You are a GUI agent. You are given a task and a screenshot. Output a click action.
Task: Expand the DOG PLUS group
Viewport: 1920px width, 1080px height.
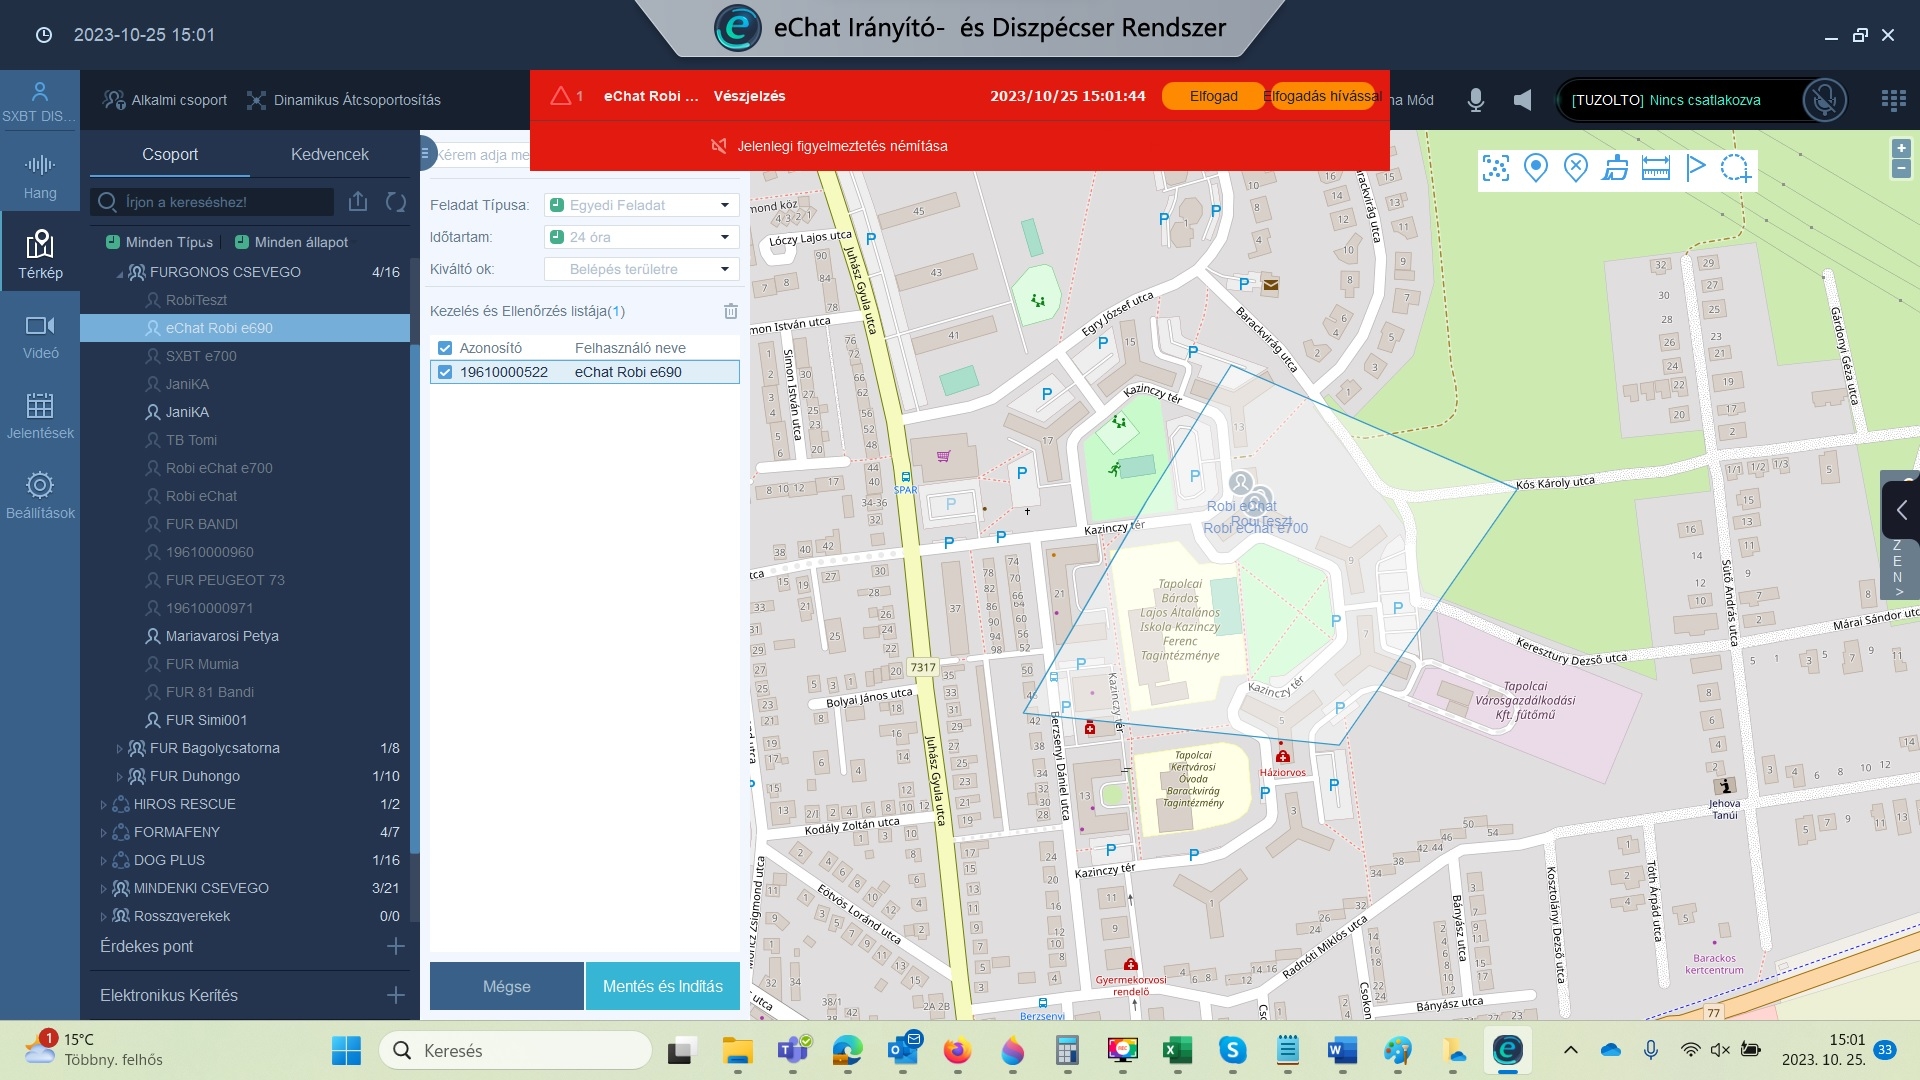(103, 860)
